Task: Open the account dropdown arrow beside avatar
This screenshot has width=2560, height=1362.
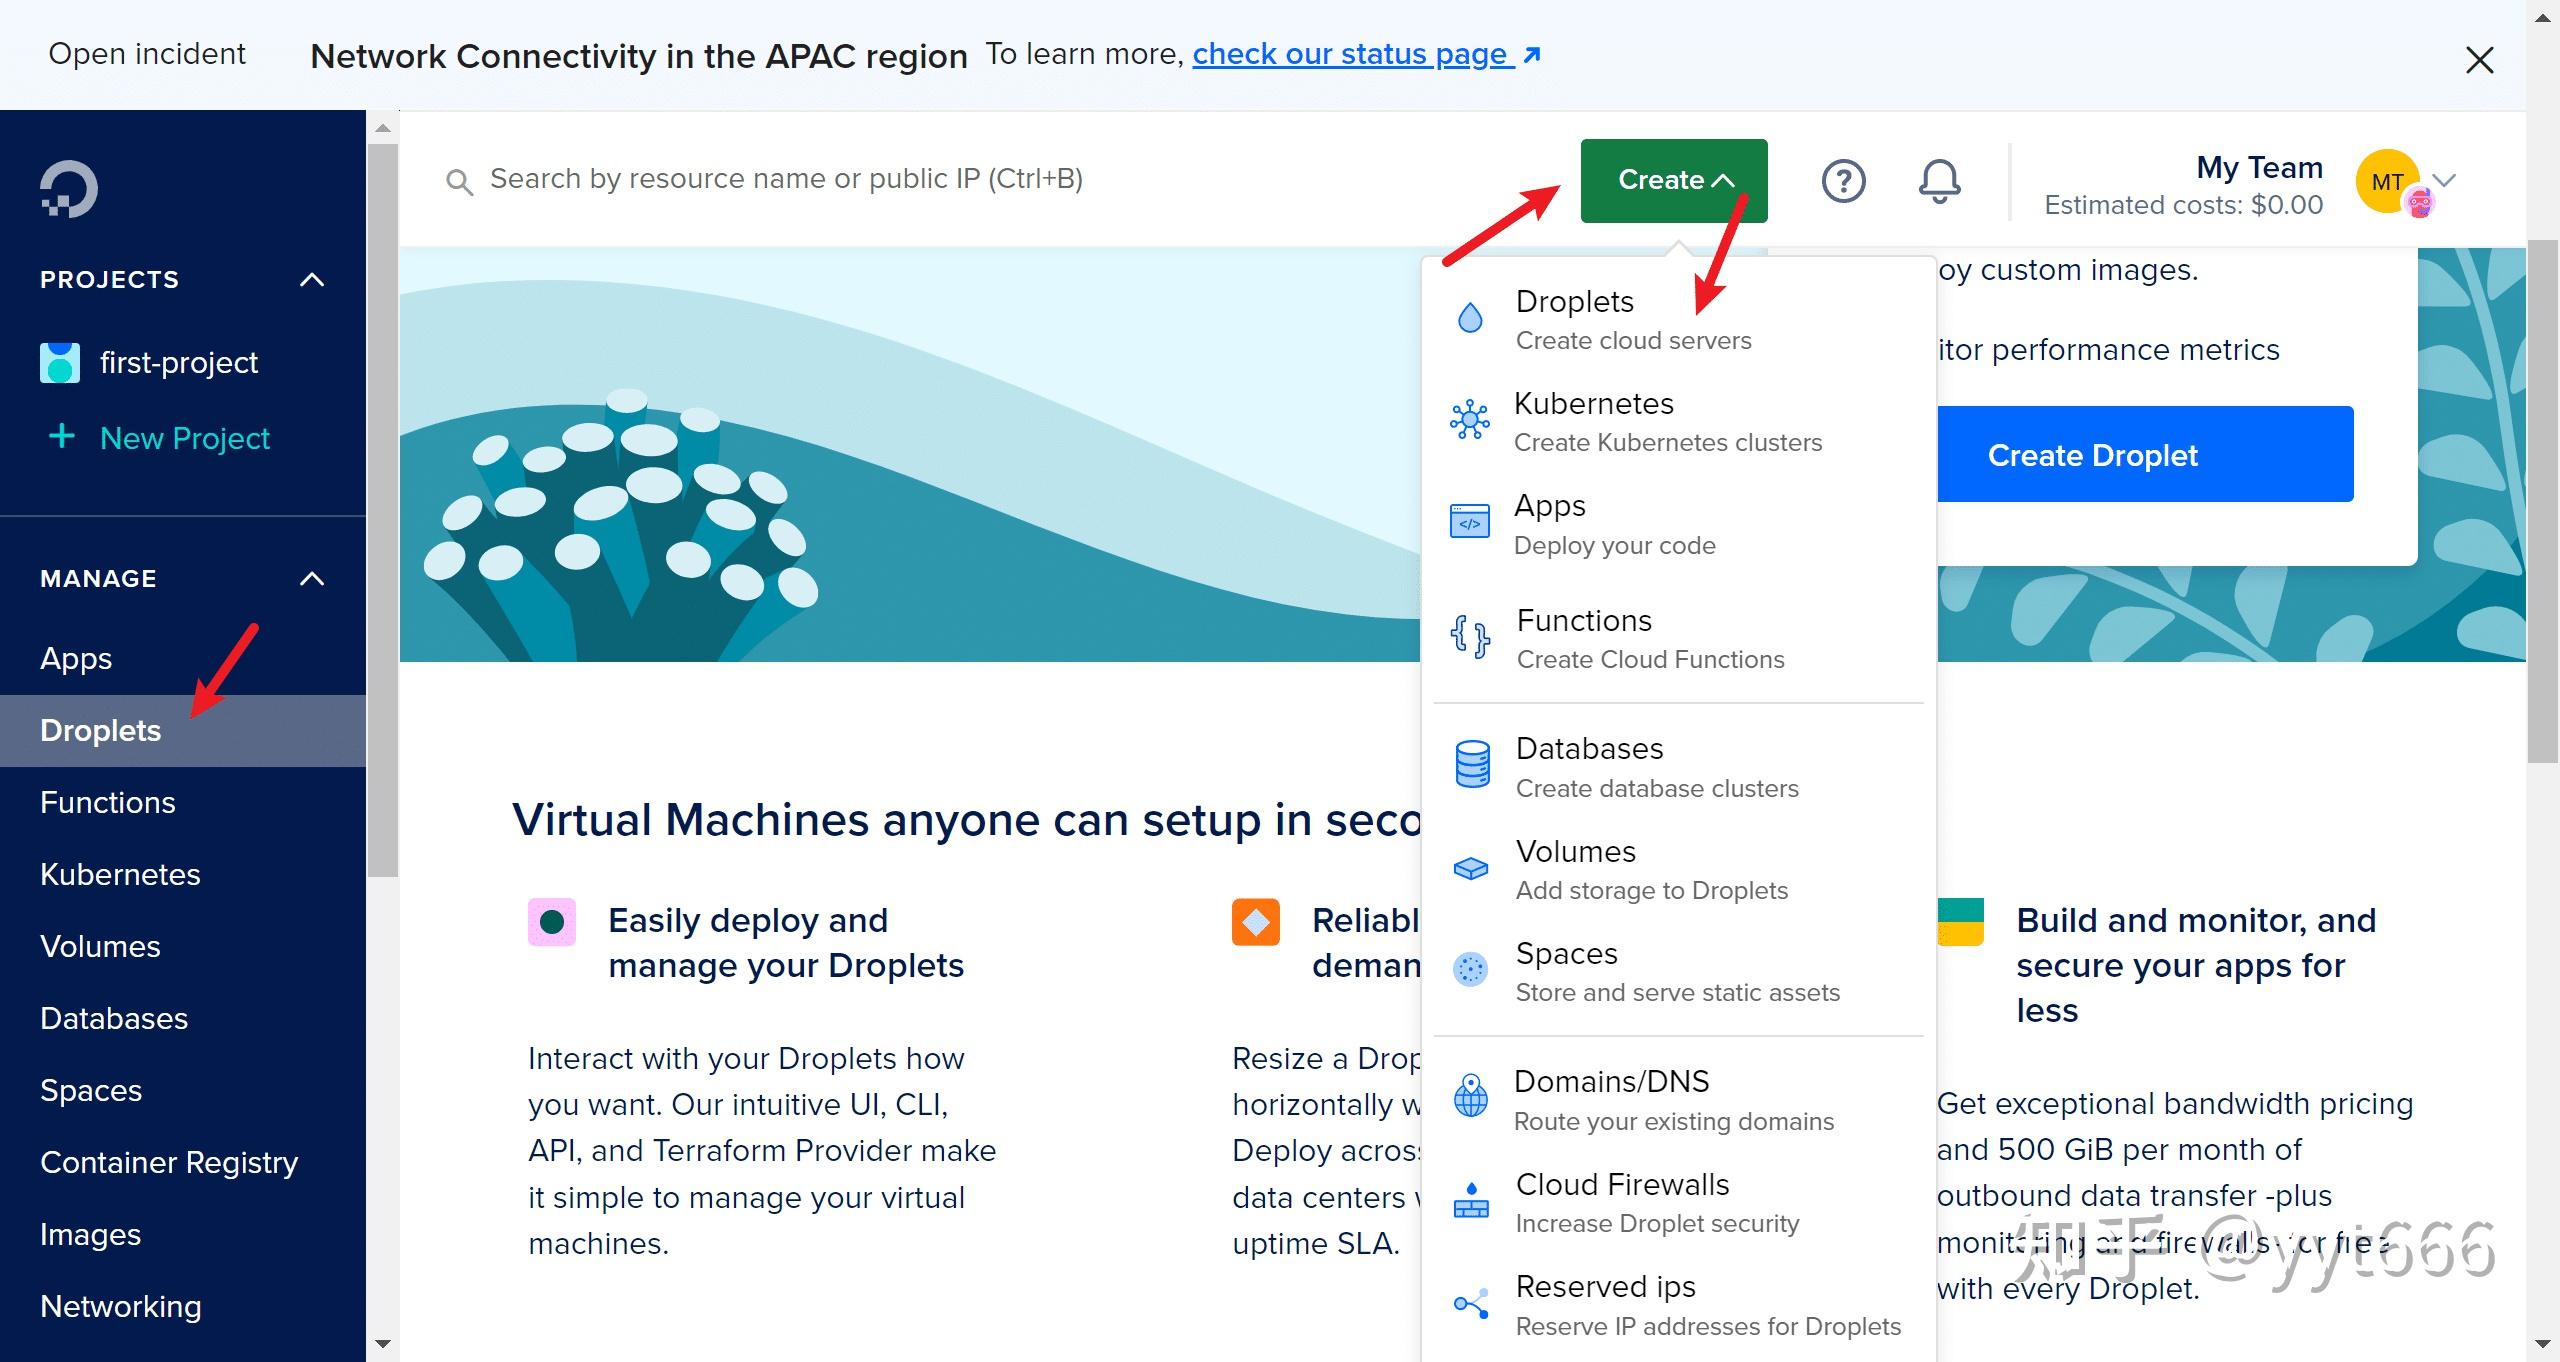Action: point(2444,181)
